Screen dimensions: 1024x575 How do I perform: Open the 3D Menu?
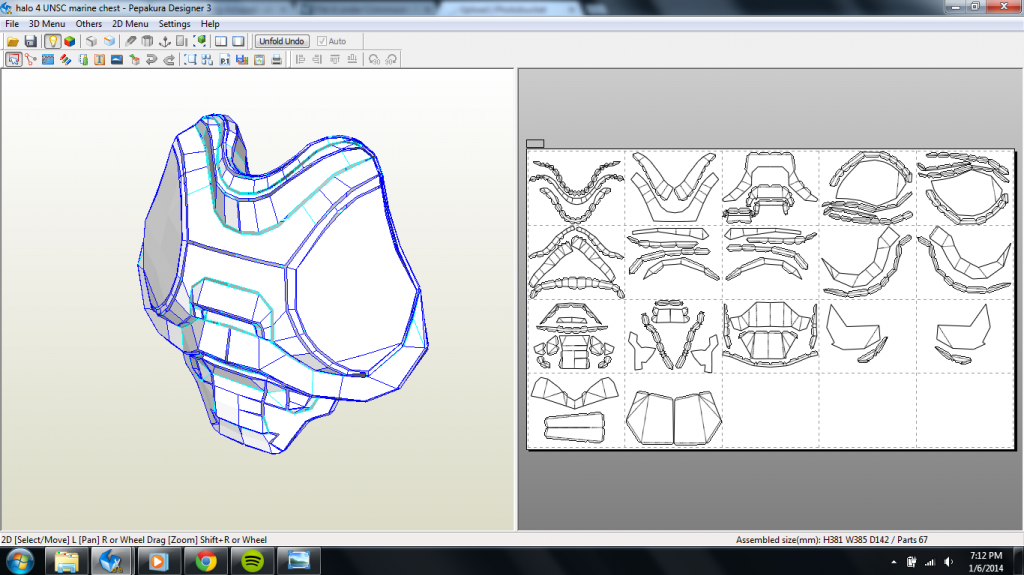point(47,24)
